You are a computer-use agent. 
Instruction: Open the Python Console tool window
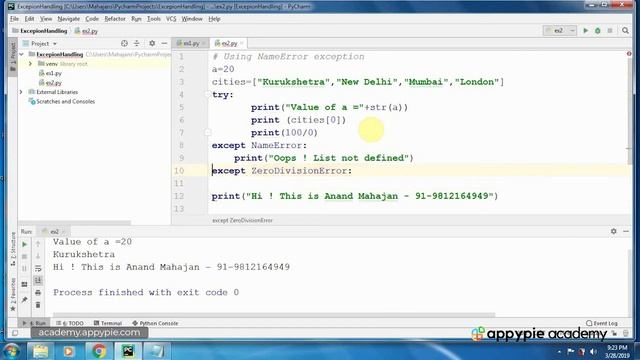(155, 323)
